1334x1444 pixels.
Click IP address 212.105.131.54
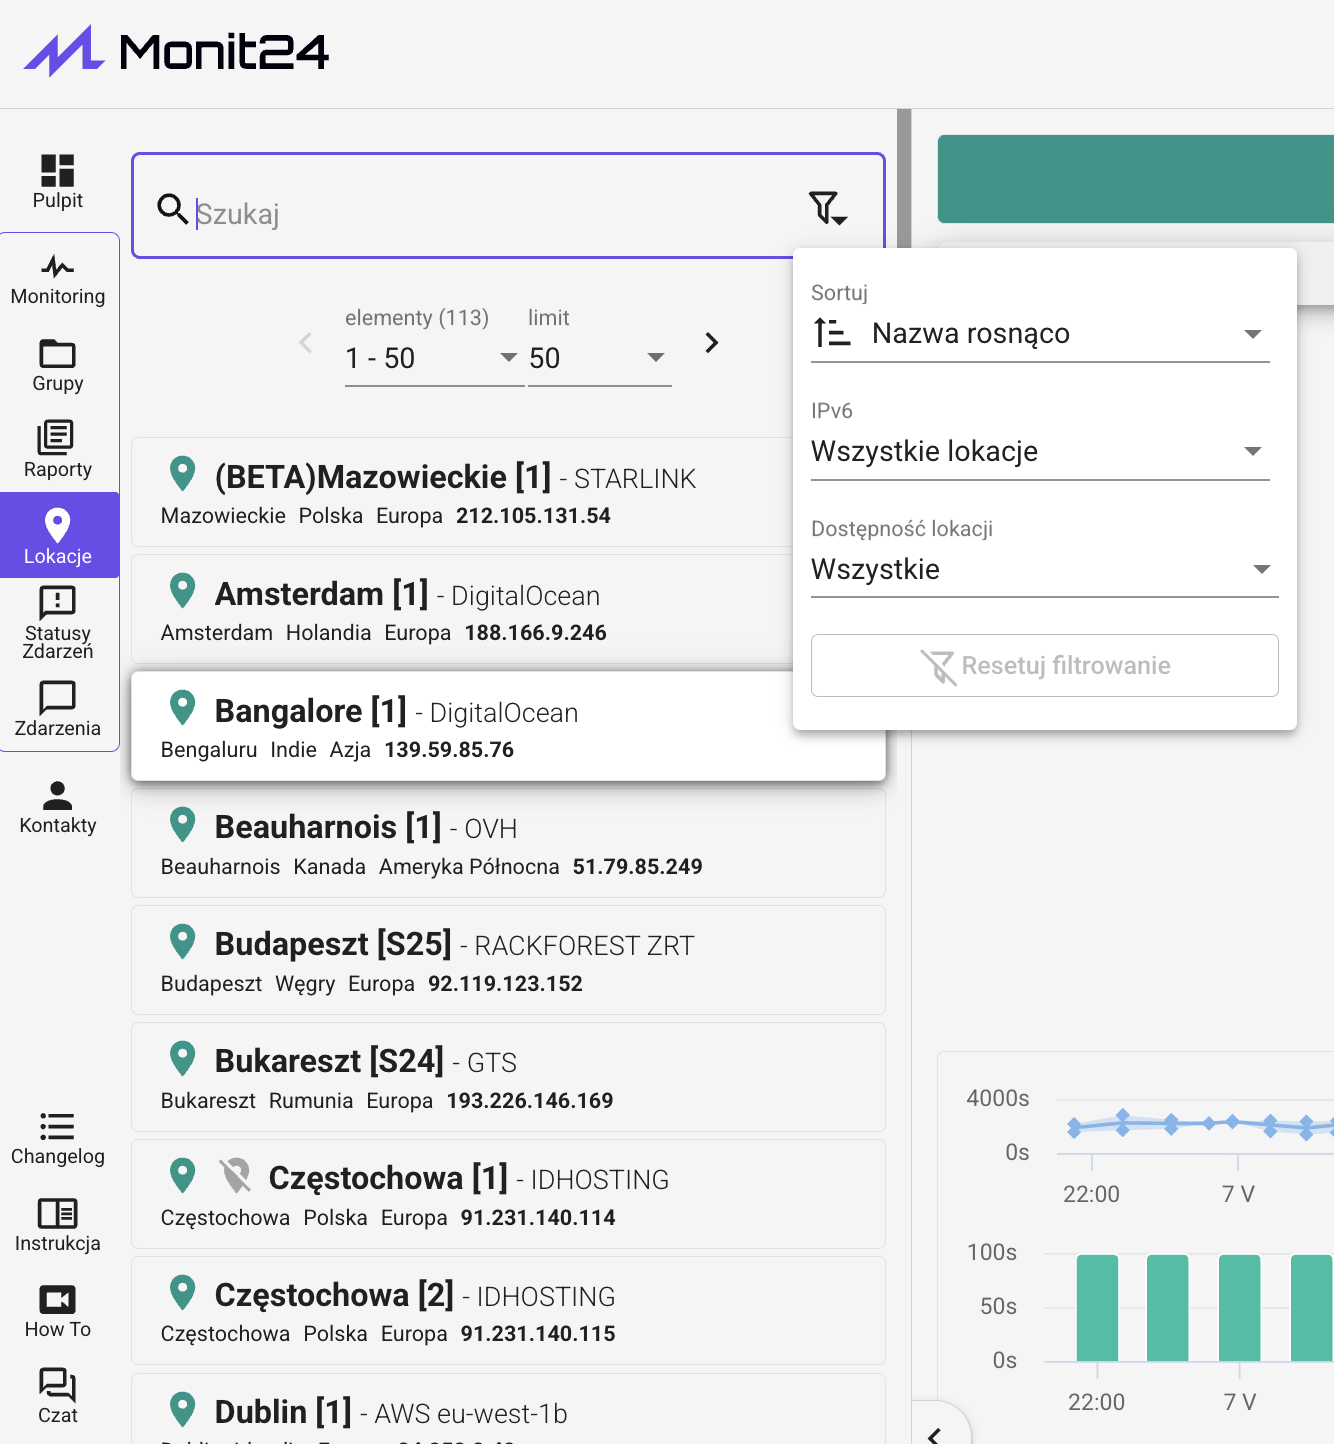pos(533,516)
